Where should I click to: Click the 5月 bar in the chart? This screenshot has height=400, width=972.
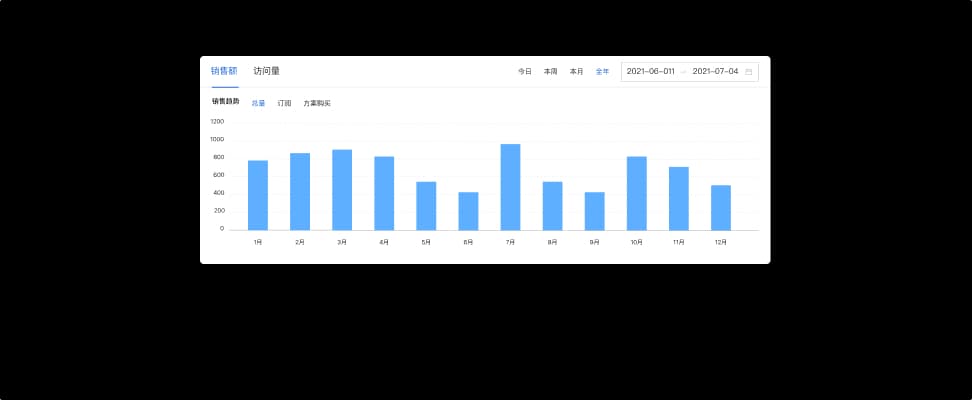point(426,206)
